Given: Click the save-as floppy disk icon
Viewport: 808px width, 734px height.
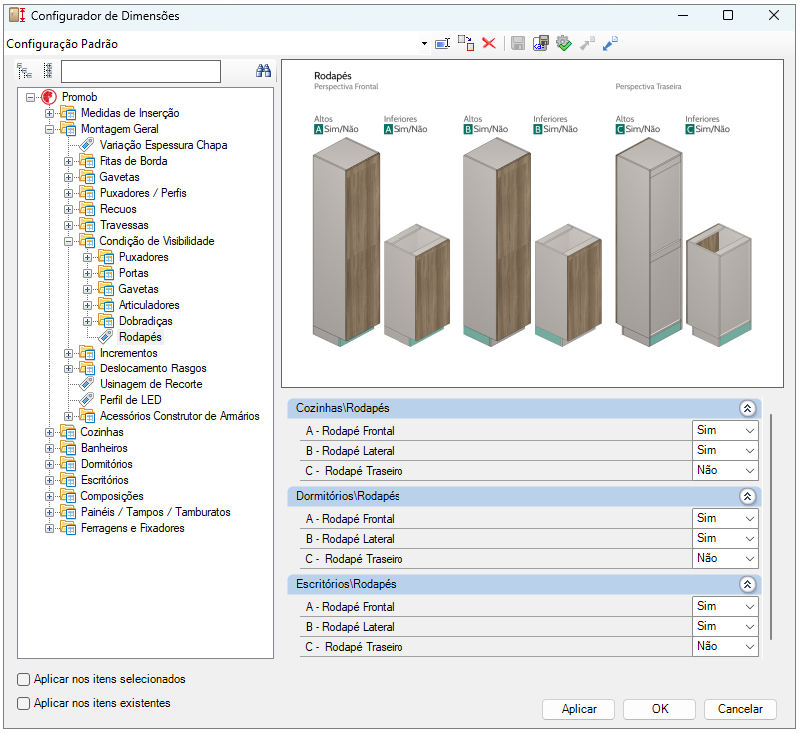Looking at the screenshot, I should tap(541, 43).
